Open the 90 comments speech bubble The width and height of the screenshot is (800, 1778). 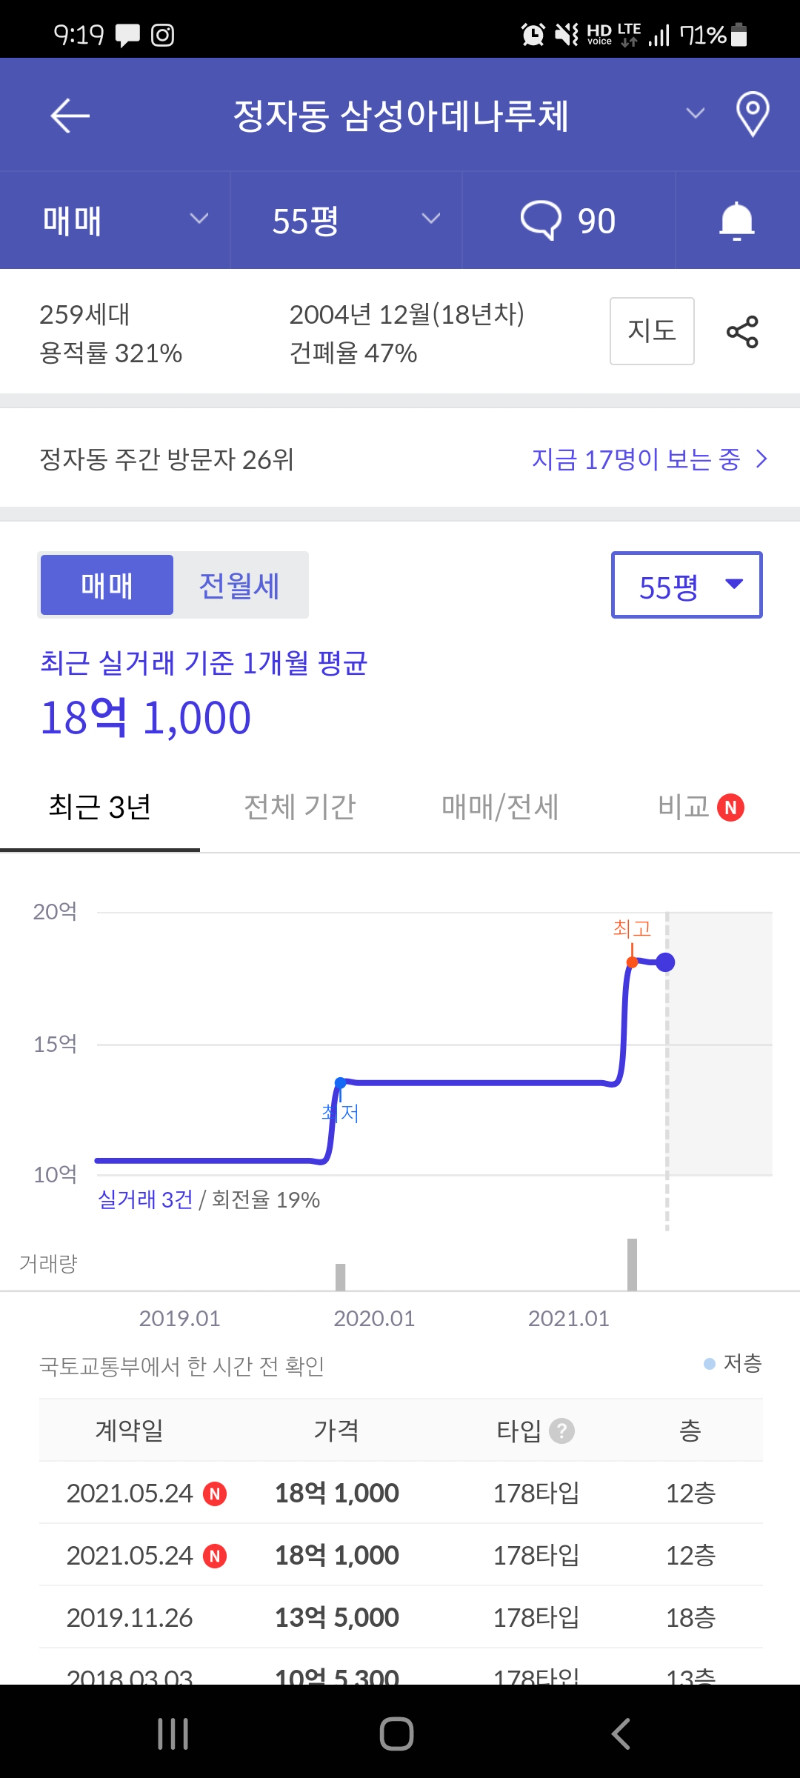click(x=568, y=220)
